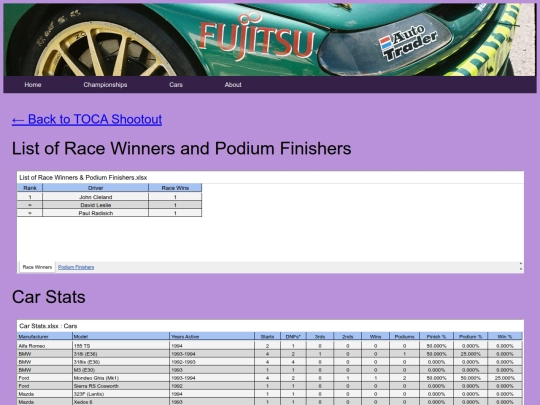Select the John Cleland driver cell
540x405 pixels.
tap(96, 197)
